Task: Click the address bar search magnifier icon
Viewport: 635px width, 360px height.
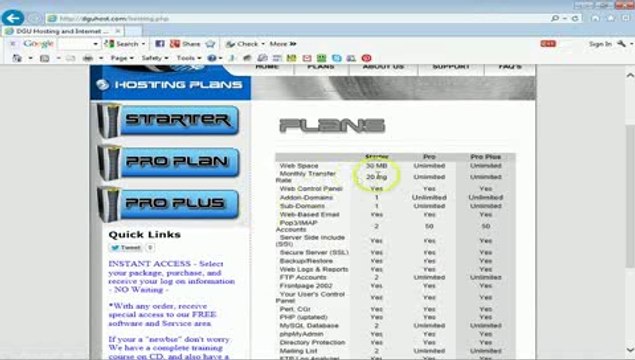Action: (555, 18)
